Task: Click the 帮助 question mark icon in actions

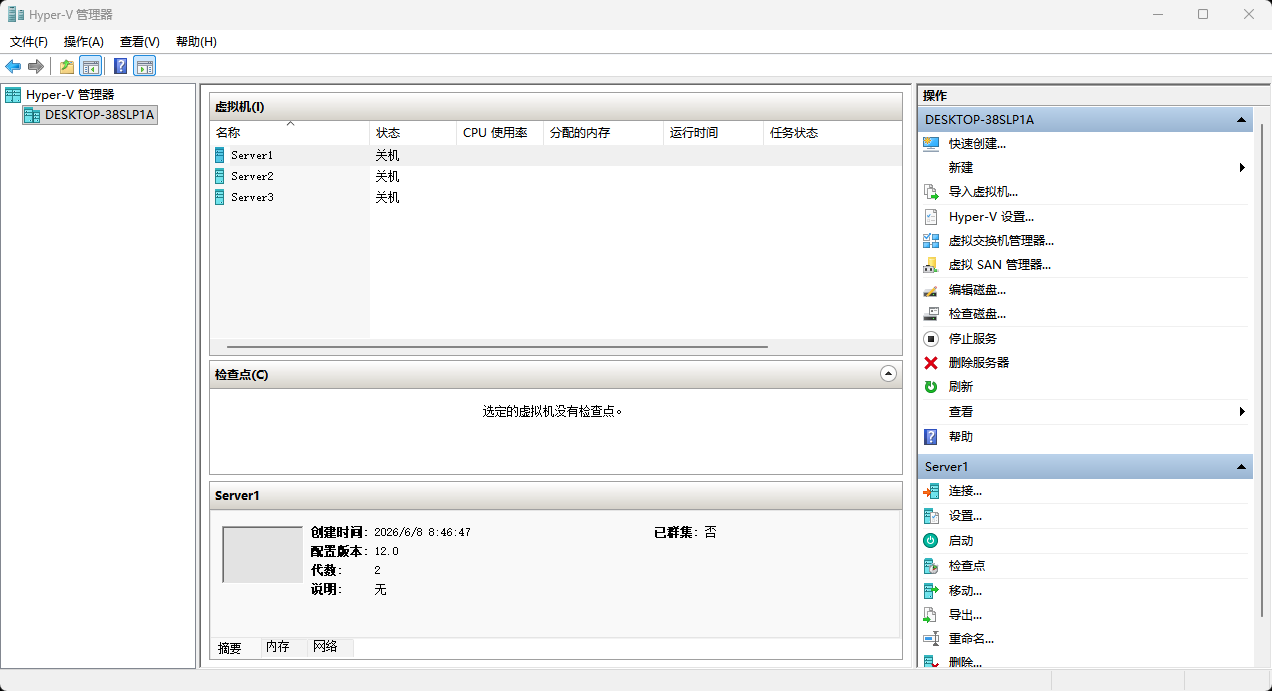Action: [x=931, y=437]
